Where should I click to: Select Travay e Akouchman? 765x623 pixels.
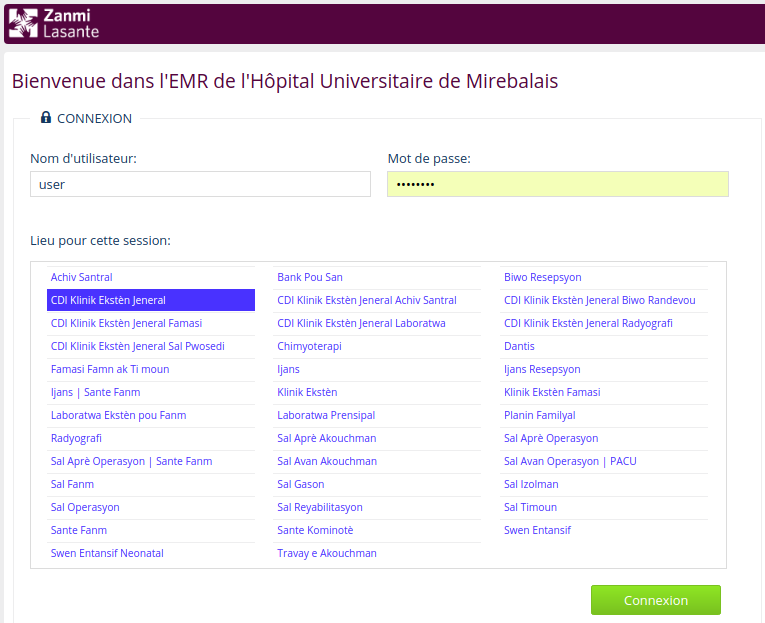377,553
